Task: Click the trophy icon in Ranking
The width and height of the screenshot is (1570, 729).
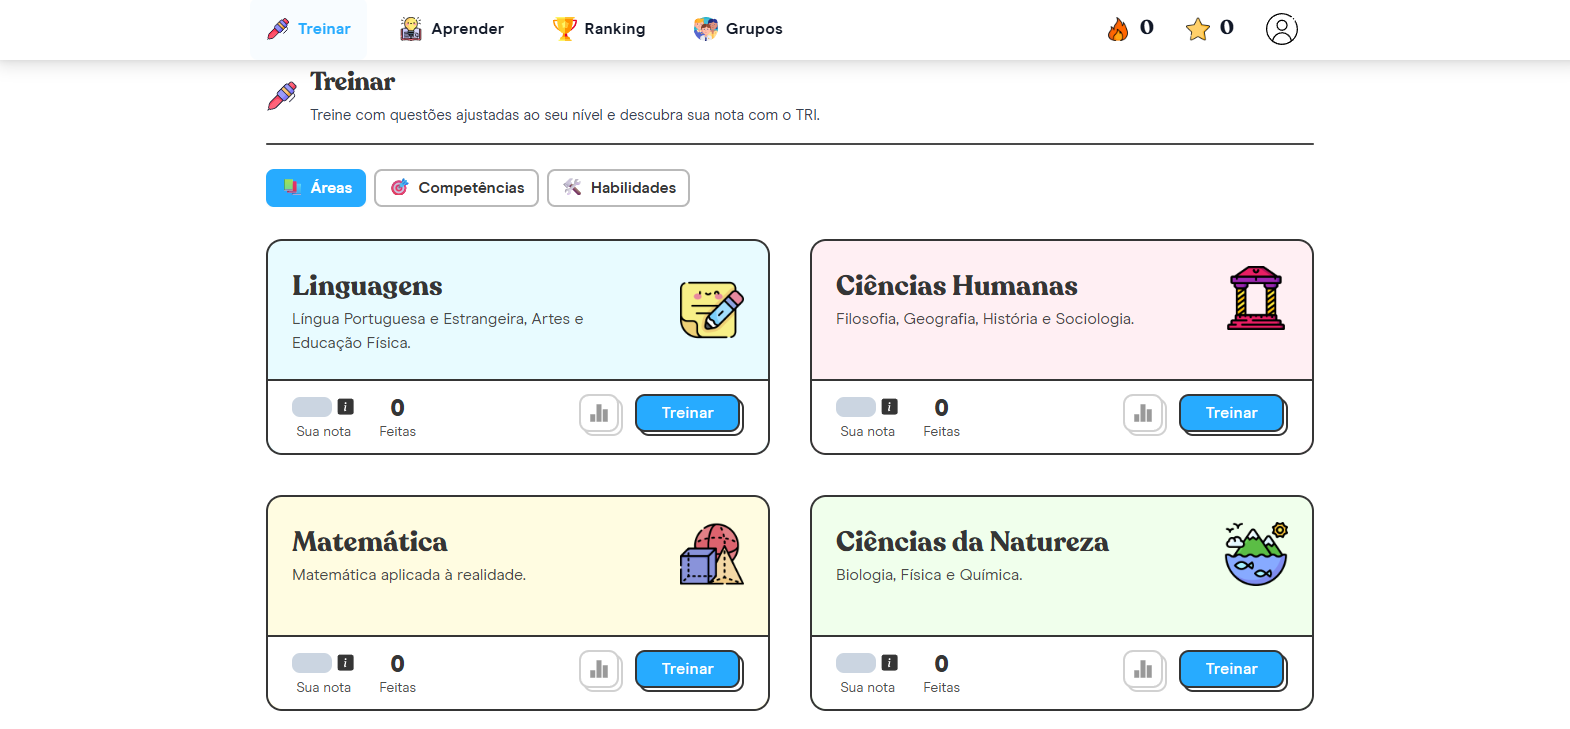Action: coord(565,29)
